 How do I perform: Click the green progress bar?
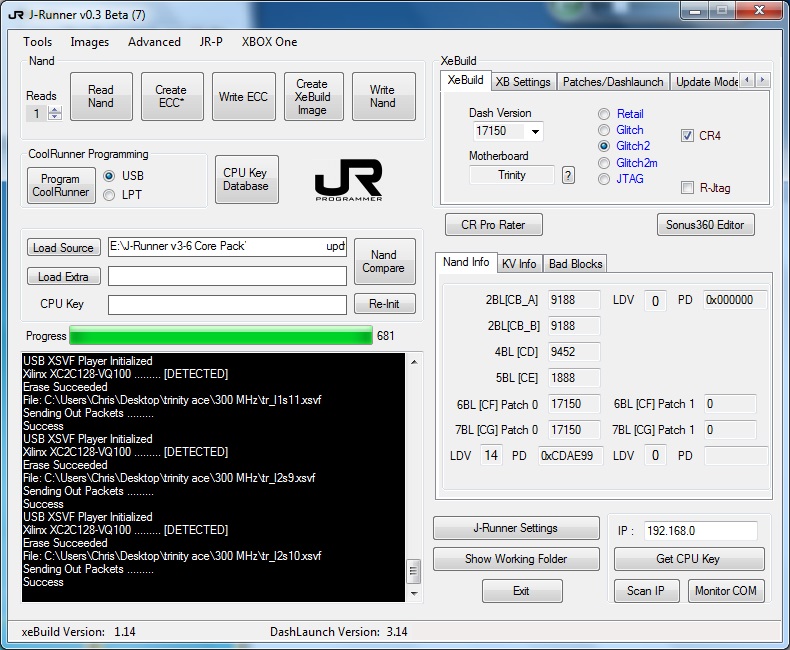220,336
